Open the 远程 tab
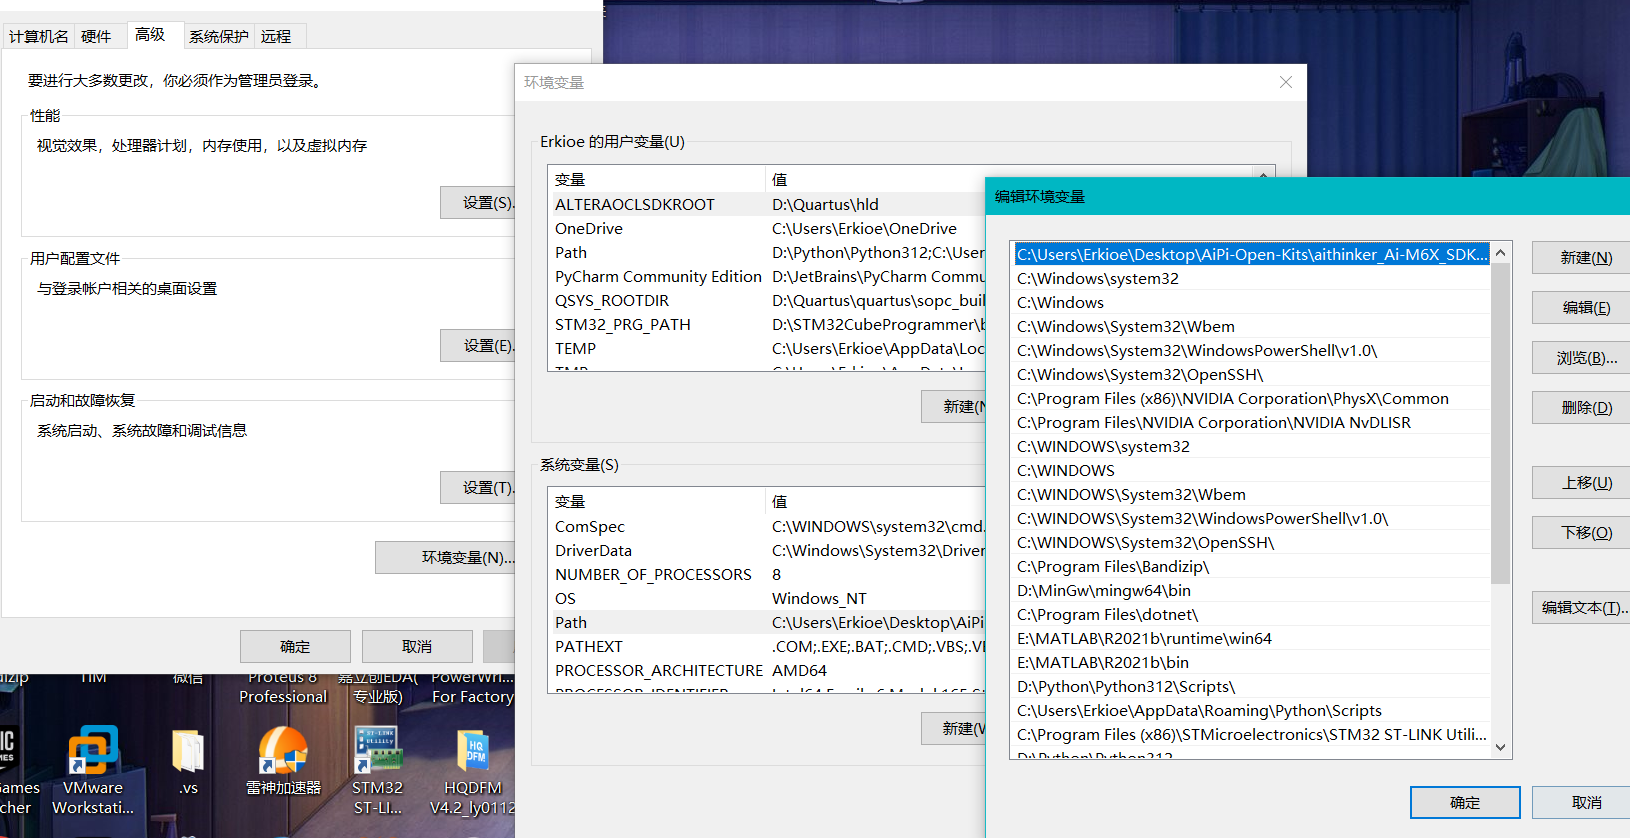 276,37
